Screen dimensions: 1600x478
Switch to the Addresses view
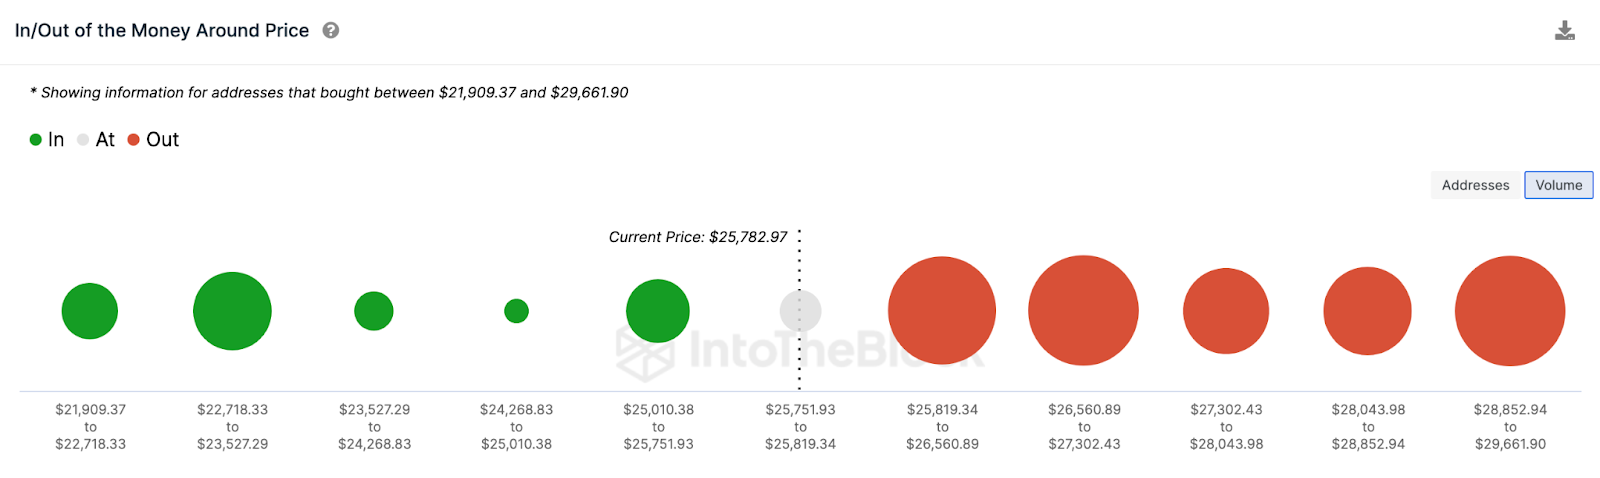[1475, 185]
